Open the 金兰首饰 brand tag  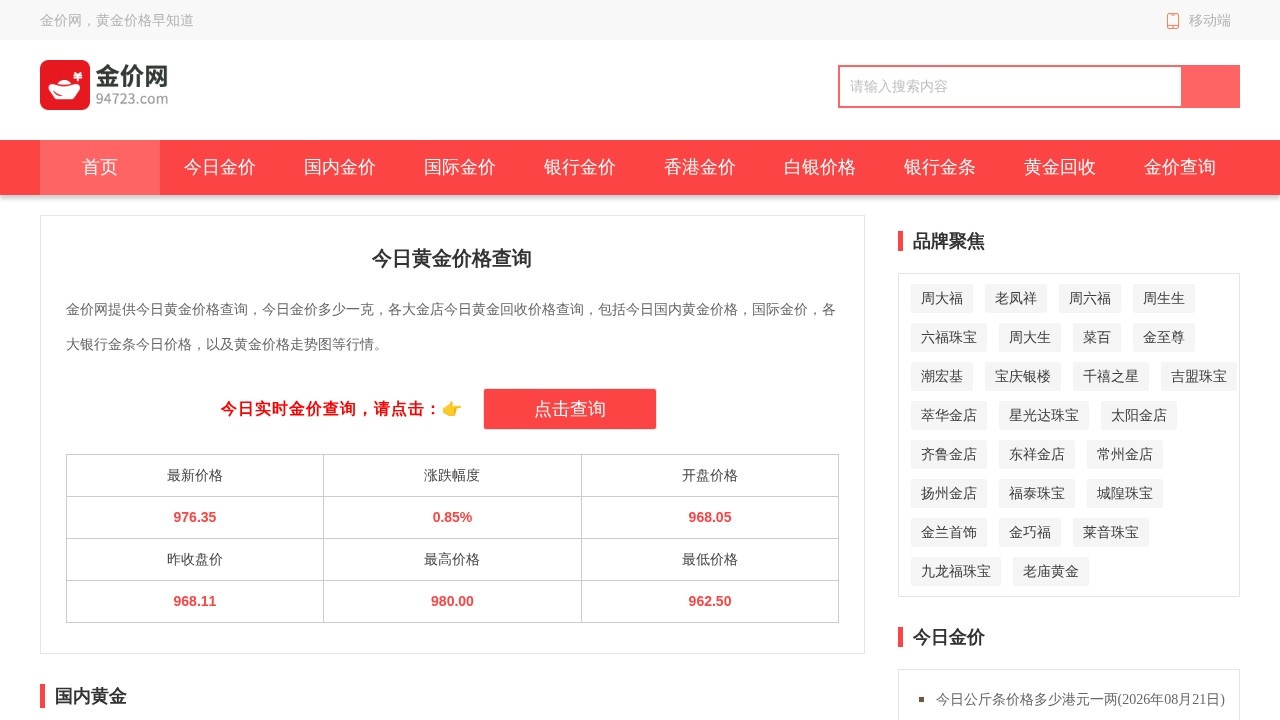pos(949,532)
